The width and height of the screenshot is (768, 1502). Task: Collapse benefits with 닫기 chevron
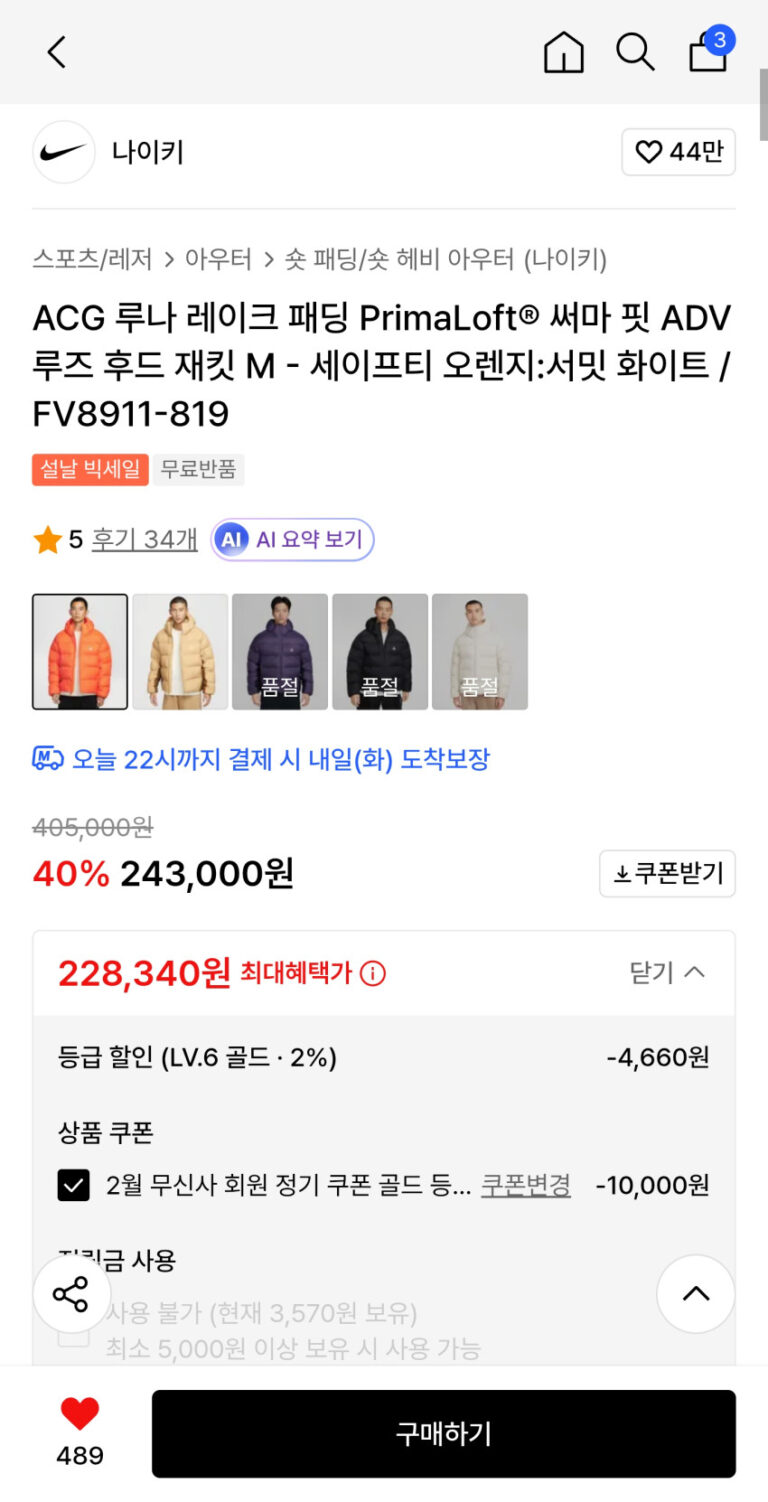pos(668,972)
